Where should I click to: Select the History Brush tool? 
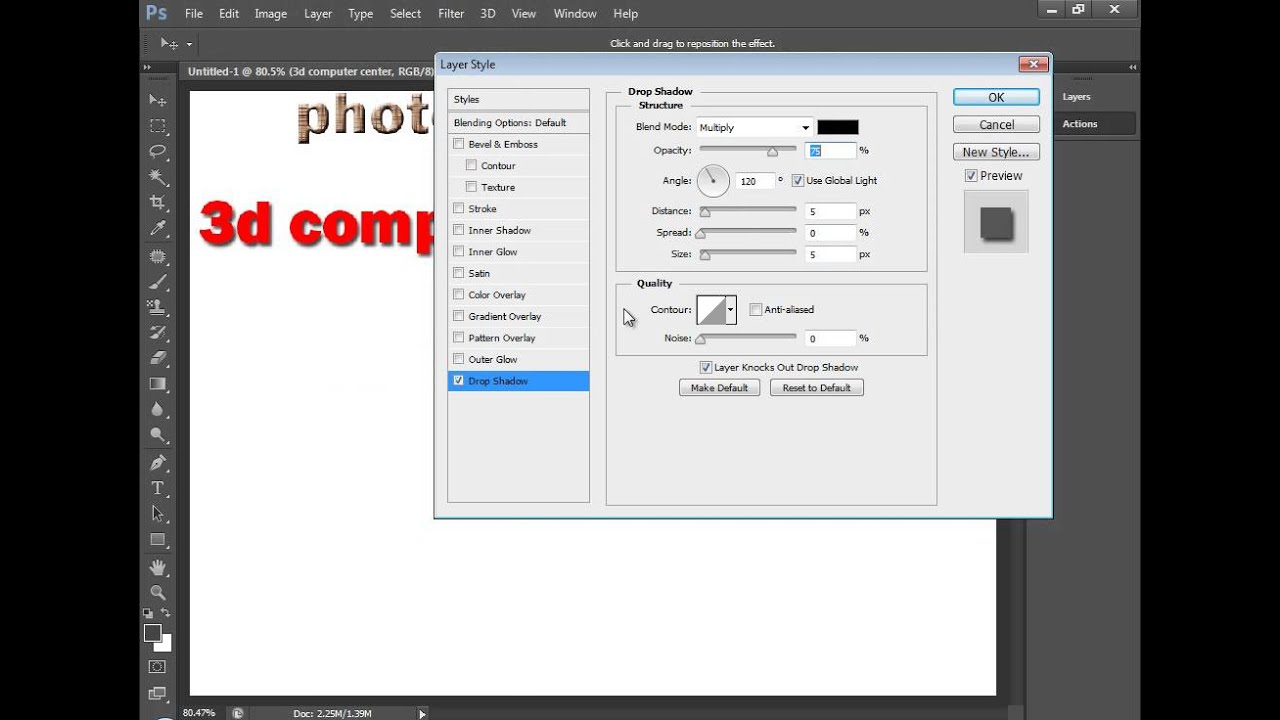158,332
